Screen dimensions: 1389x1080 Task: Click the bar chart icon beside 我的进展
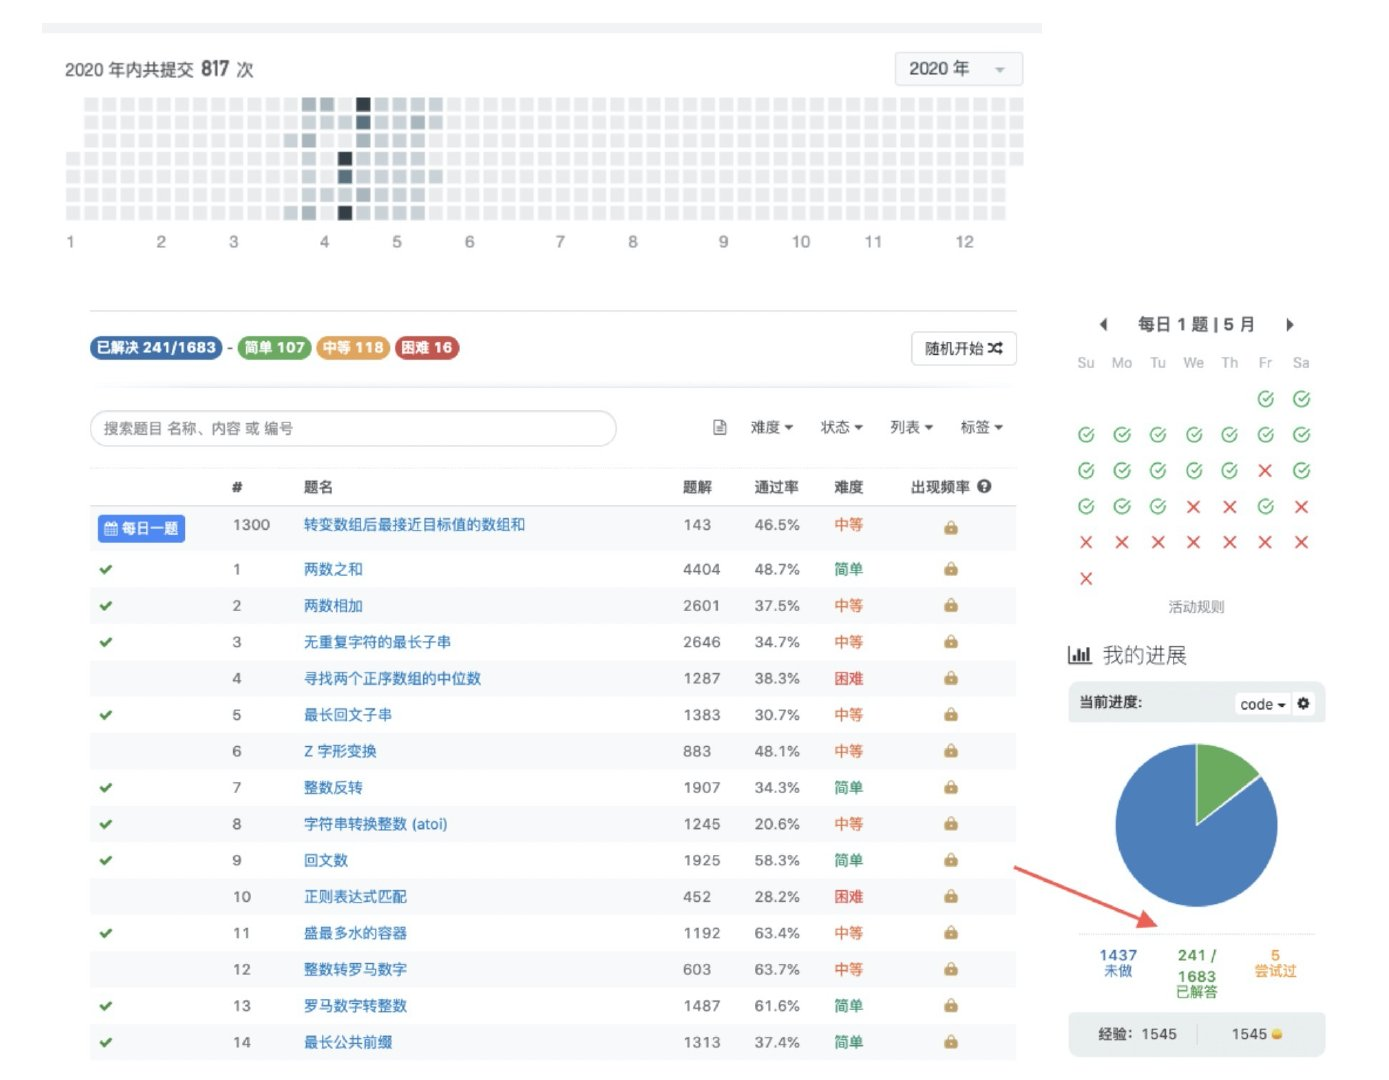point(1079,655)
